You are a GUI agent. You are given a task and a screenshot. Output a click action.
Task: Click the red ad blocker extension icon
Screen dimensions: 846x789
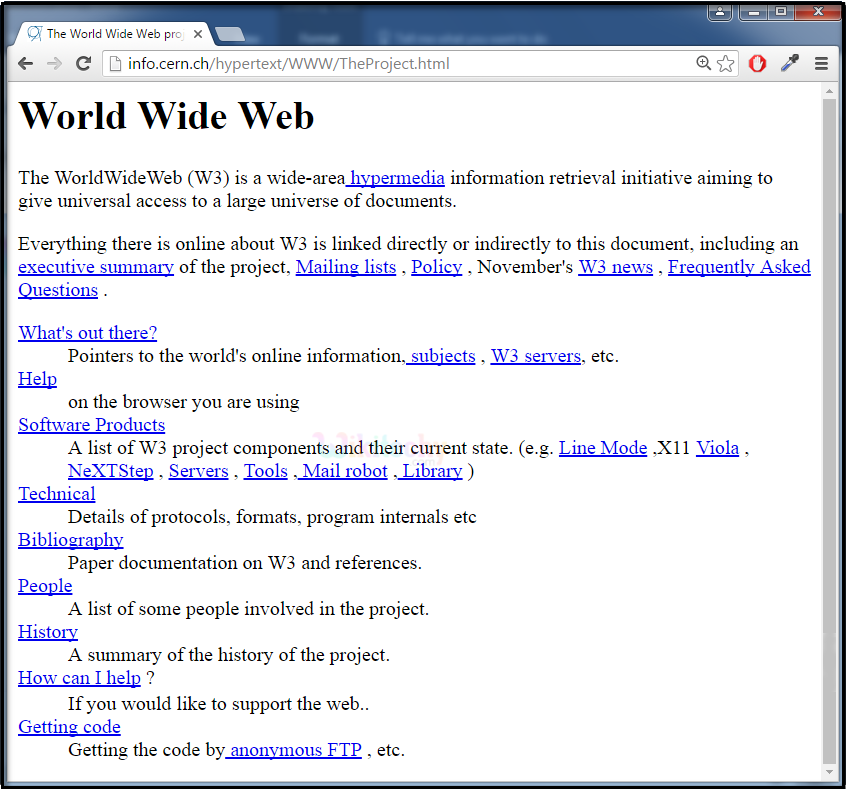point(758,64)
